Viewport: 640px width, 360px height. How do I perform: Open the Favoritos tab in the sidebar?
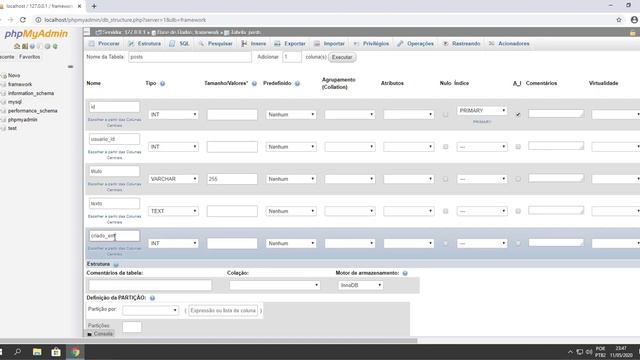[x=29, y=57]
